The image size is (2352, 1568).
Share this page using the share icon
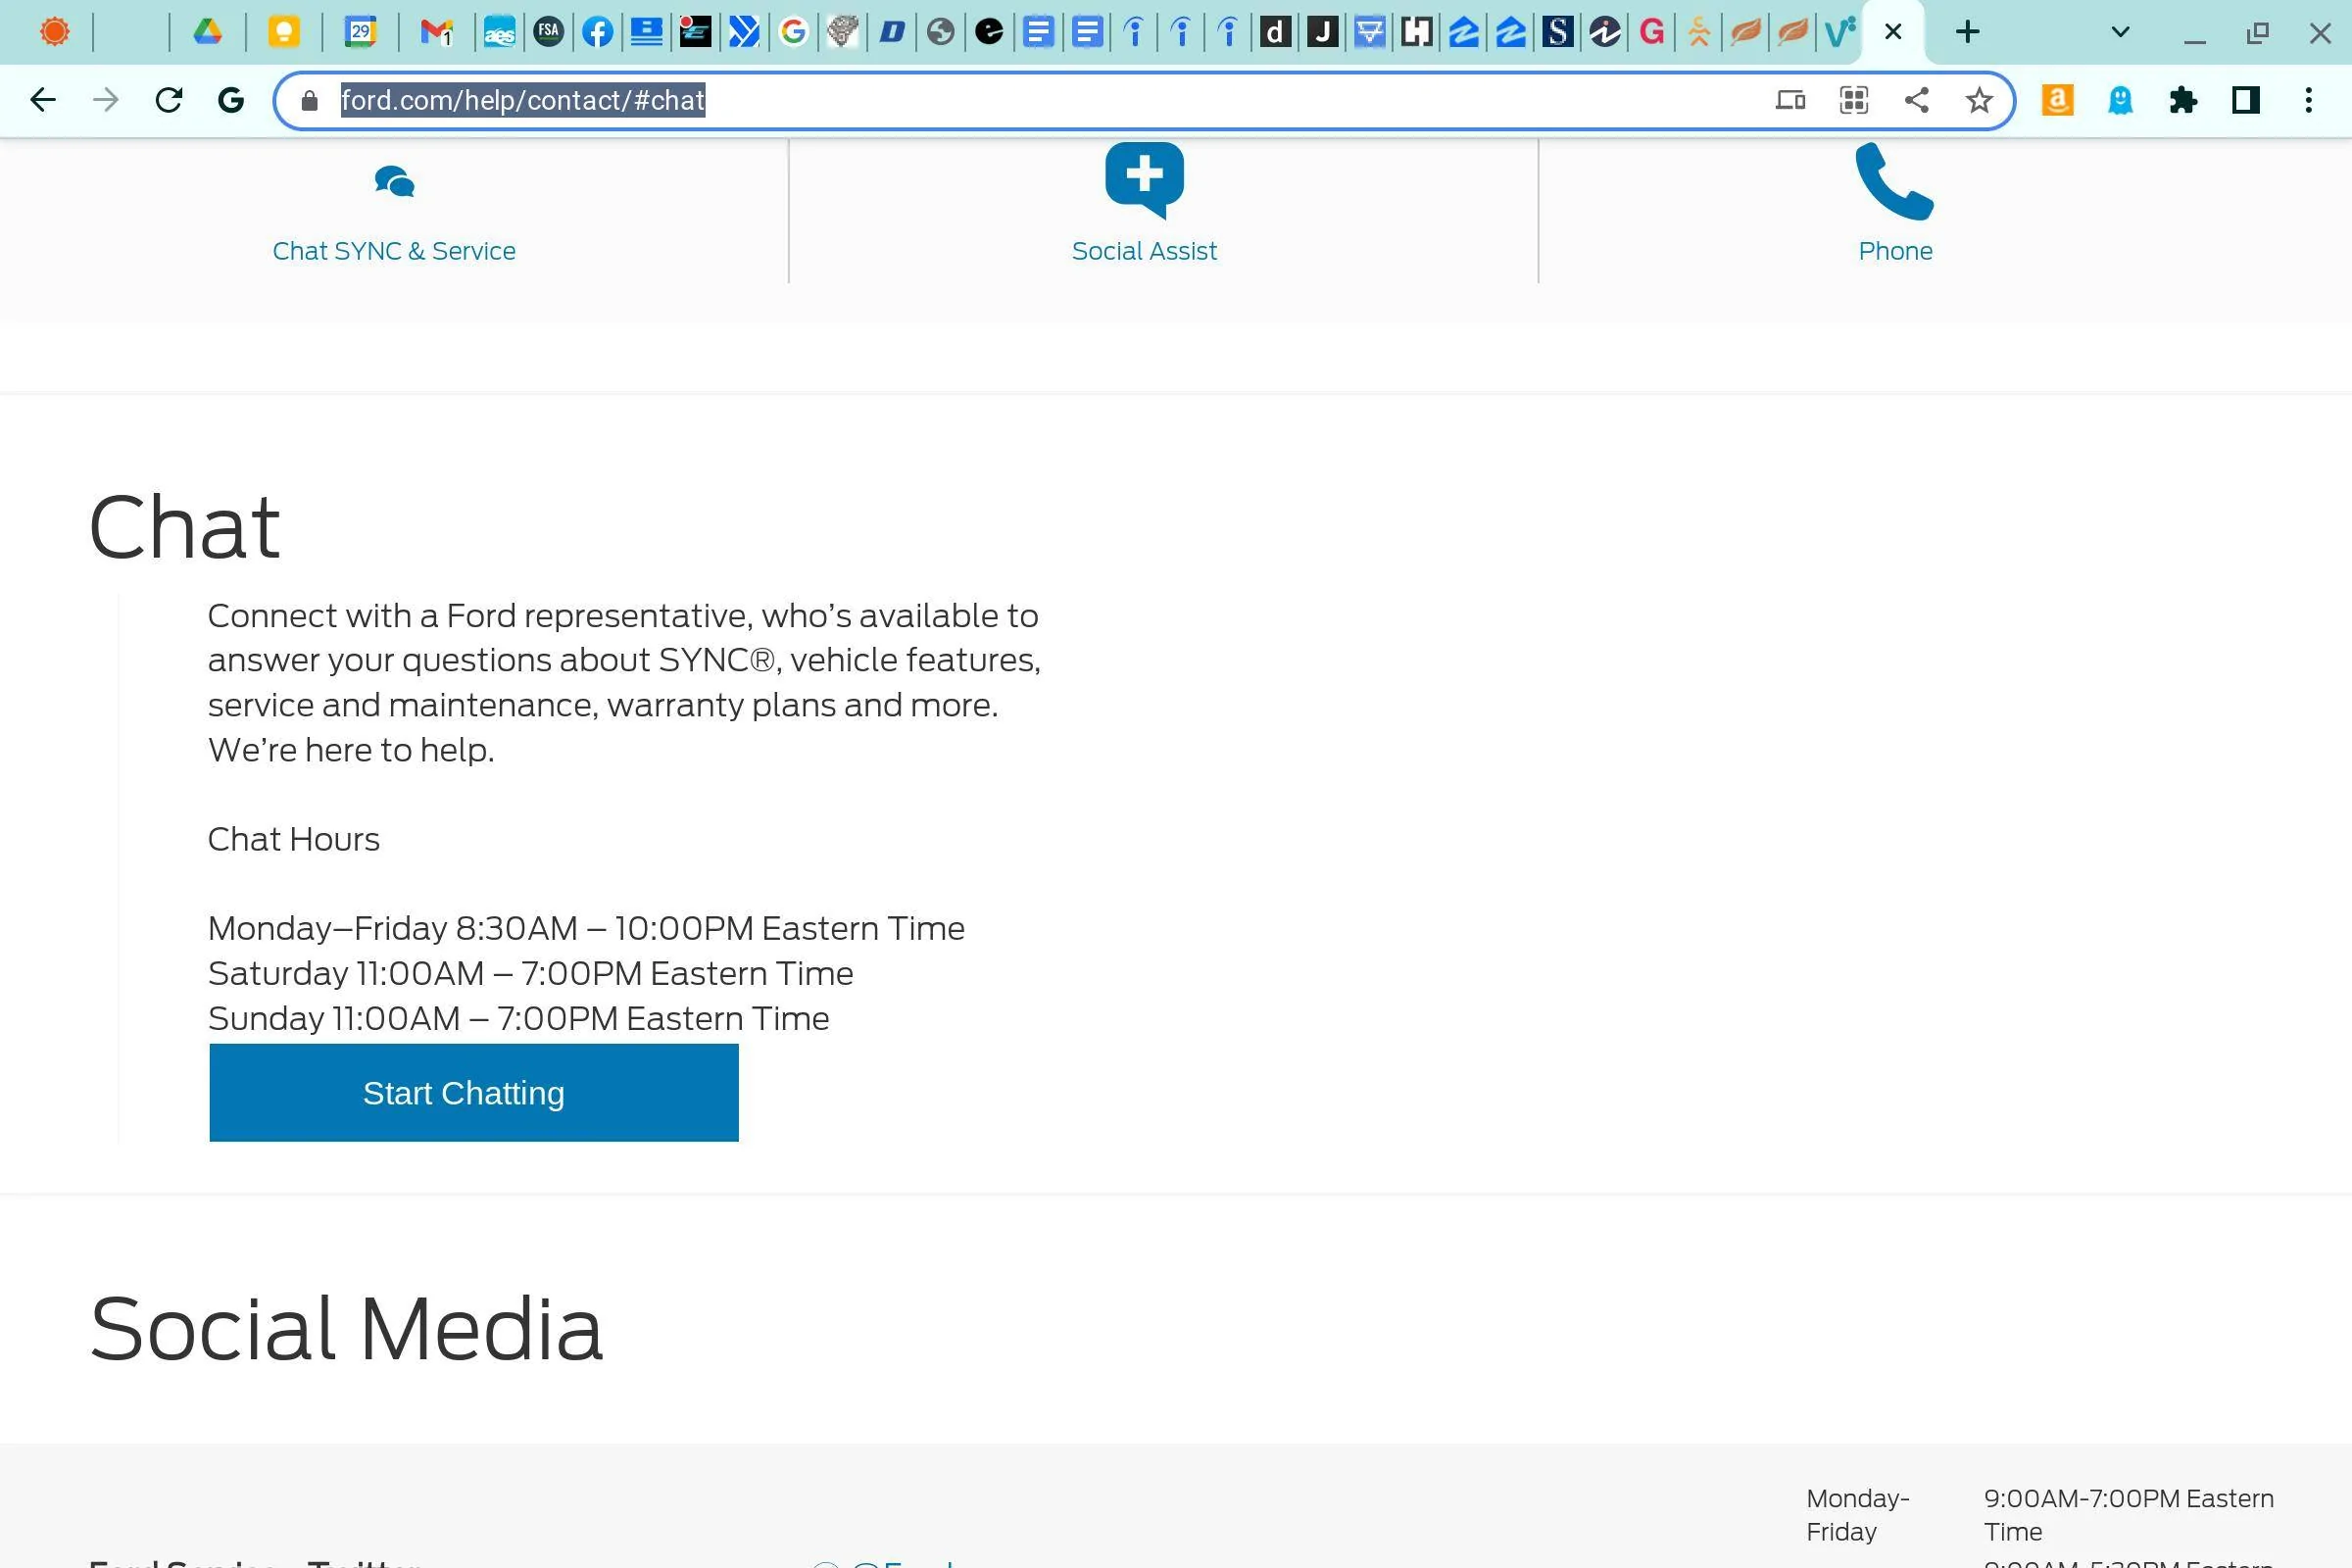pos(1916,100)
